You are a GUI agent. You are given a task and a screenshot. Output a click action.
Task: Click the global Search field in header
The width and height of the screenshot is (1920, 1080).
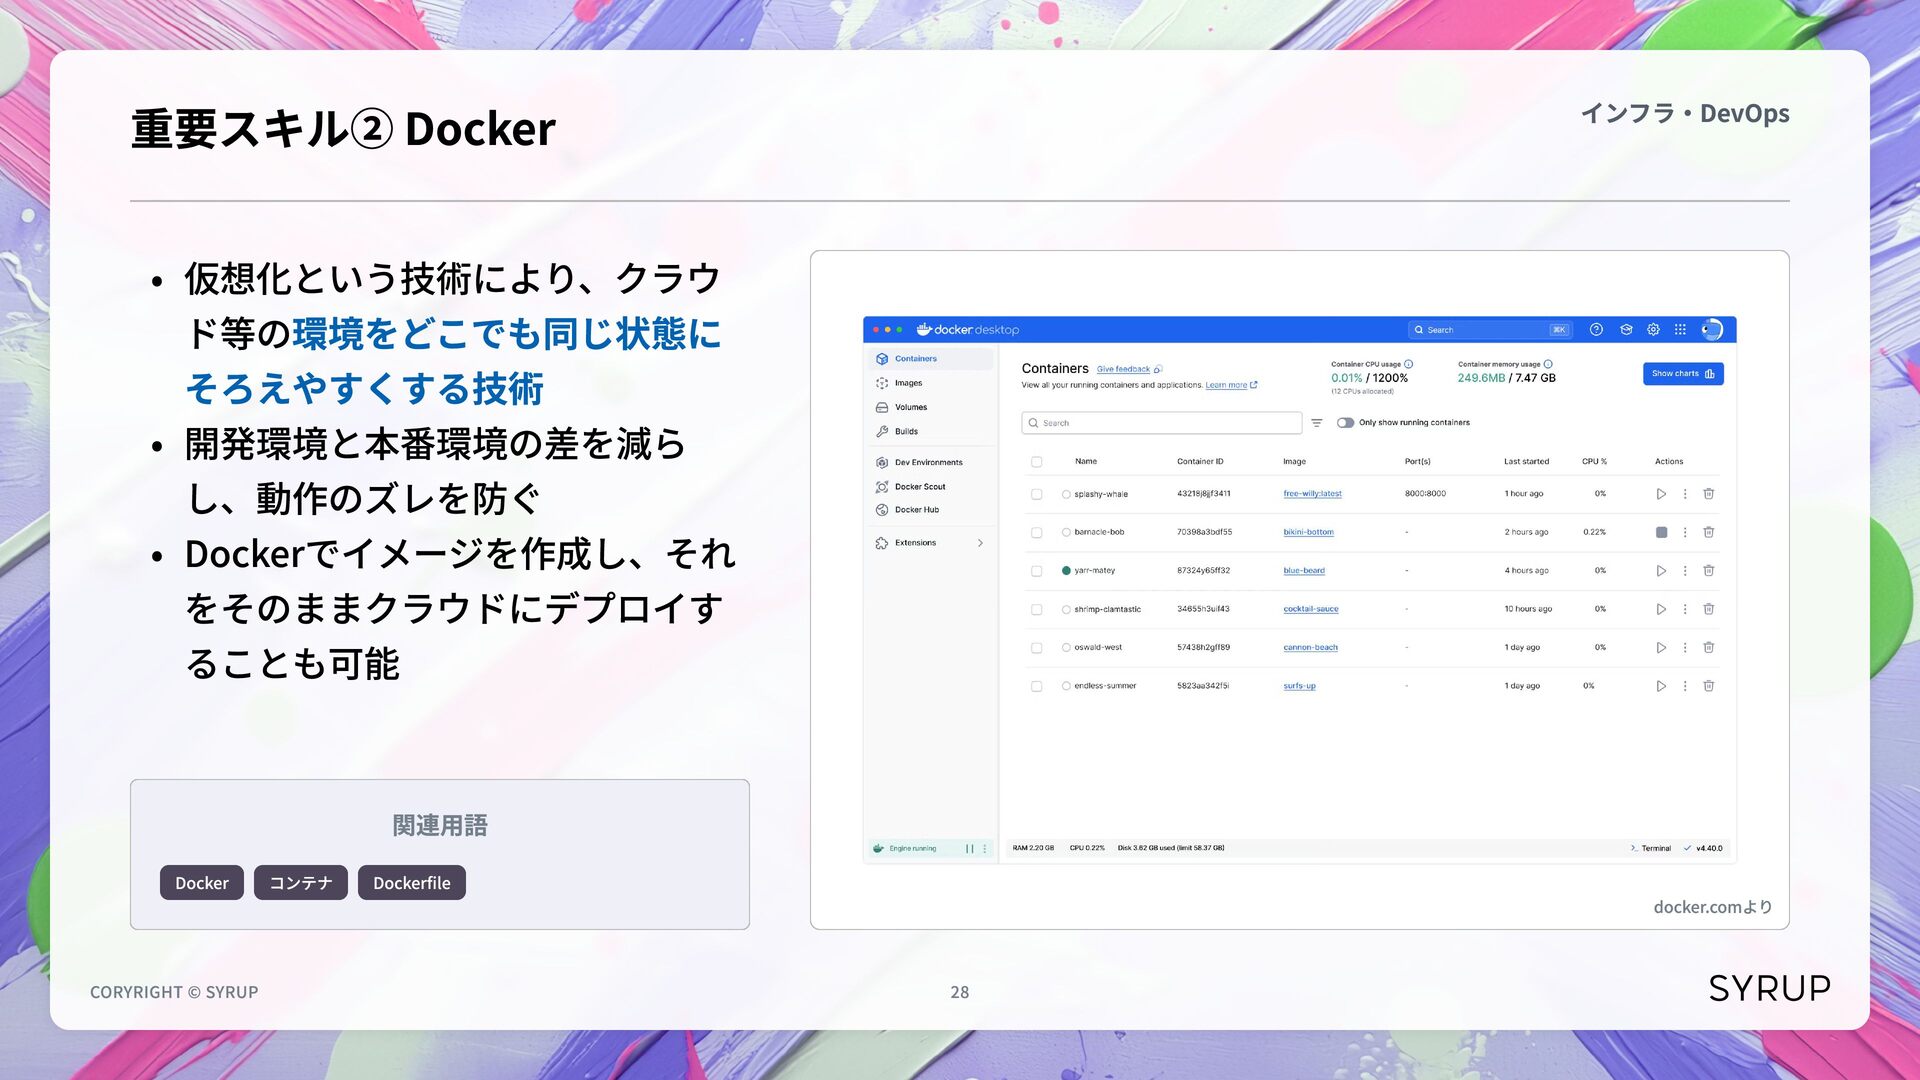pos(1490,330)
